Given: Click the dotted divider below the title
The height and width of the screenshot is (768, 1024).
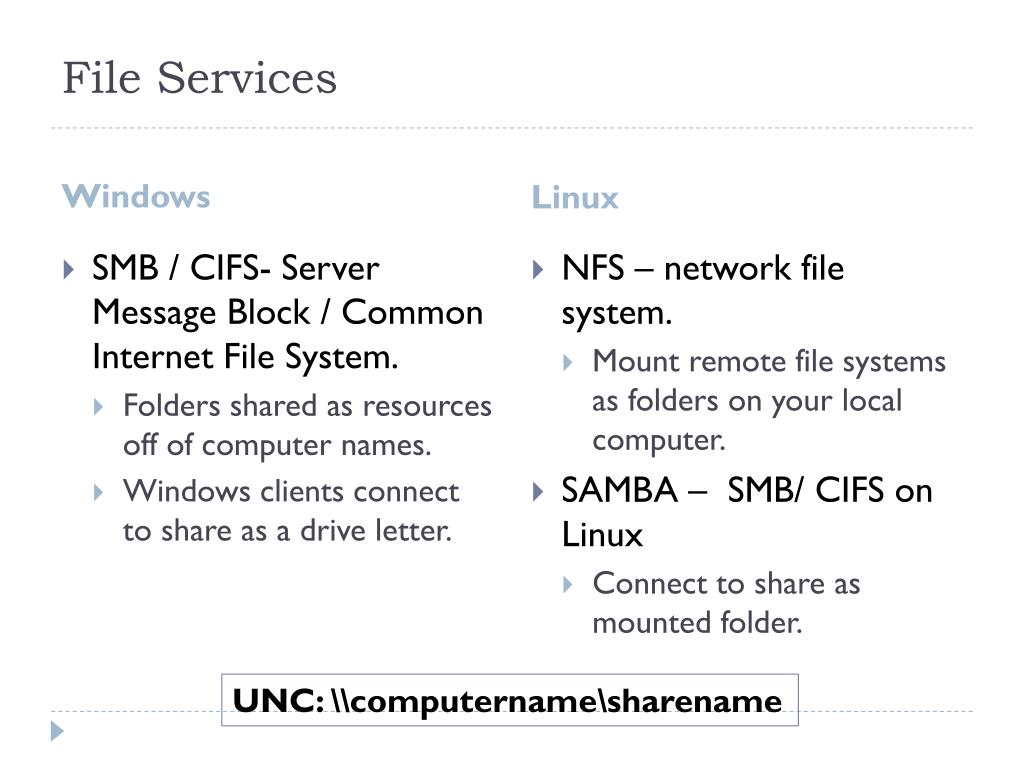Looking at the screenshot, I should [x=511, y=128].
